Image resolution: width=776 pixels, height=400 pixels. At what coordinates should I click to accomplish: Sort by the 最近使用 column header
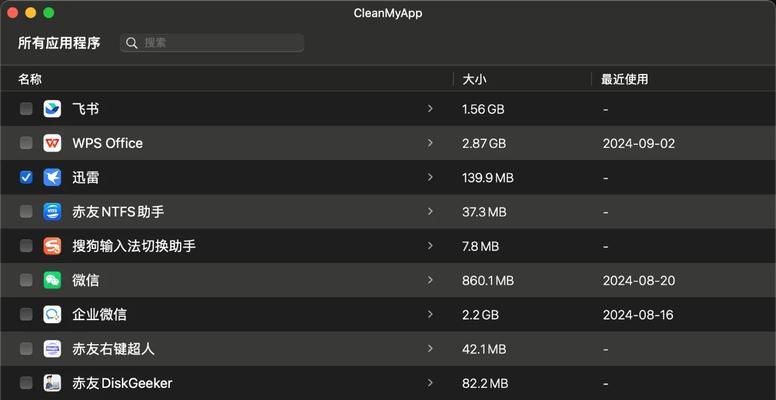pos(625,79)
